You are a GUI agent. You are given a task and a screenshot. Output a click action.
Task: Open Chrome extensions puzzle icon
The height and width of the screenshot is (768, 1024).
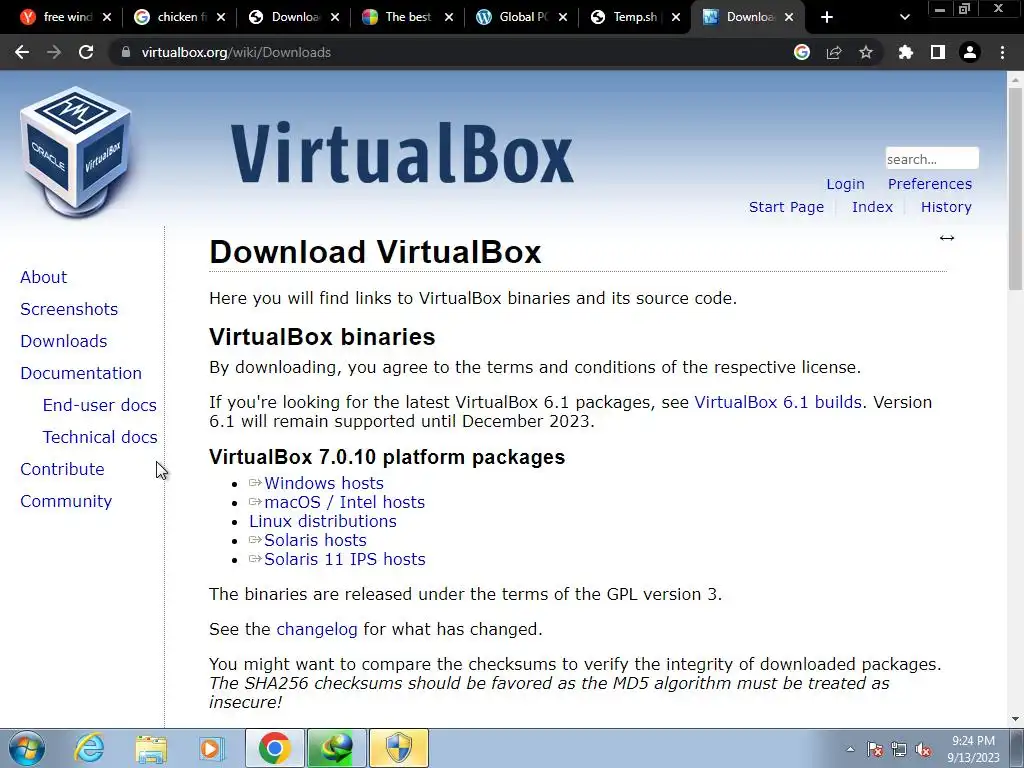tap(906, 52)
